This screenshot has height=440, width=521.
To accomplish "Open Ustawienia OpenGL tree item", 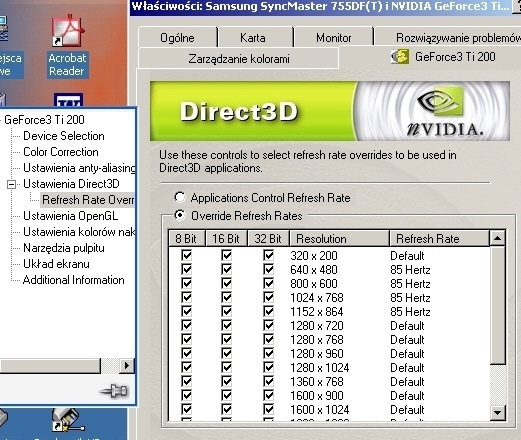I will click(70, 216).
